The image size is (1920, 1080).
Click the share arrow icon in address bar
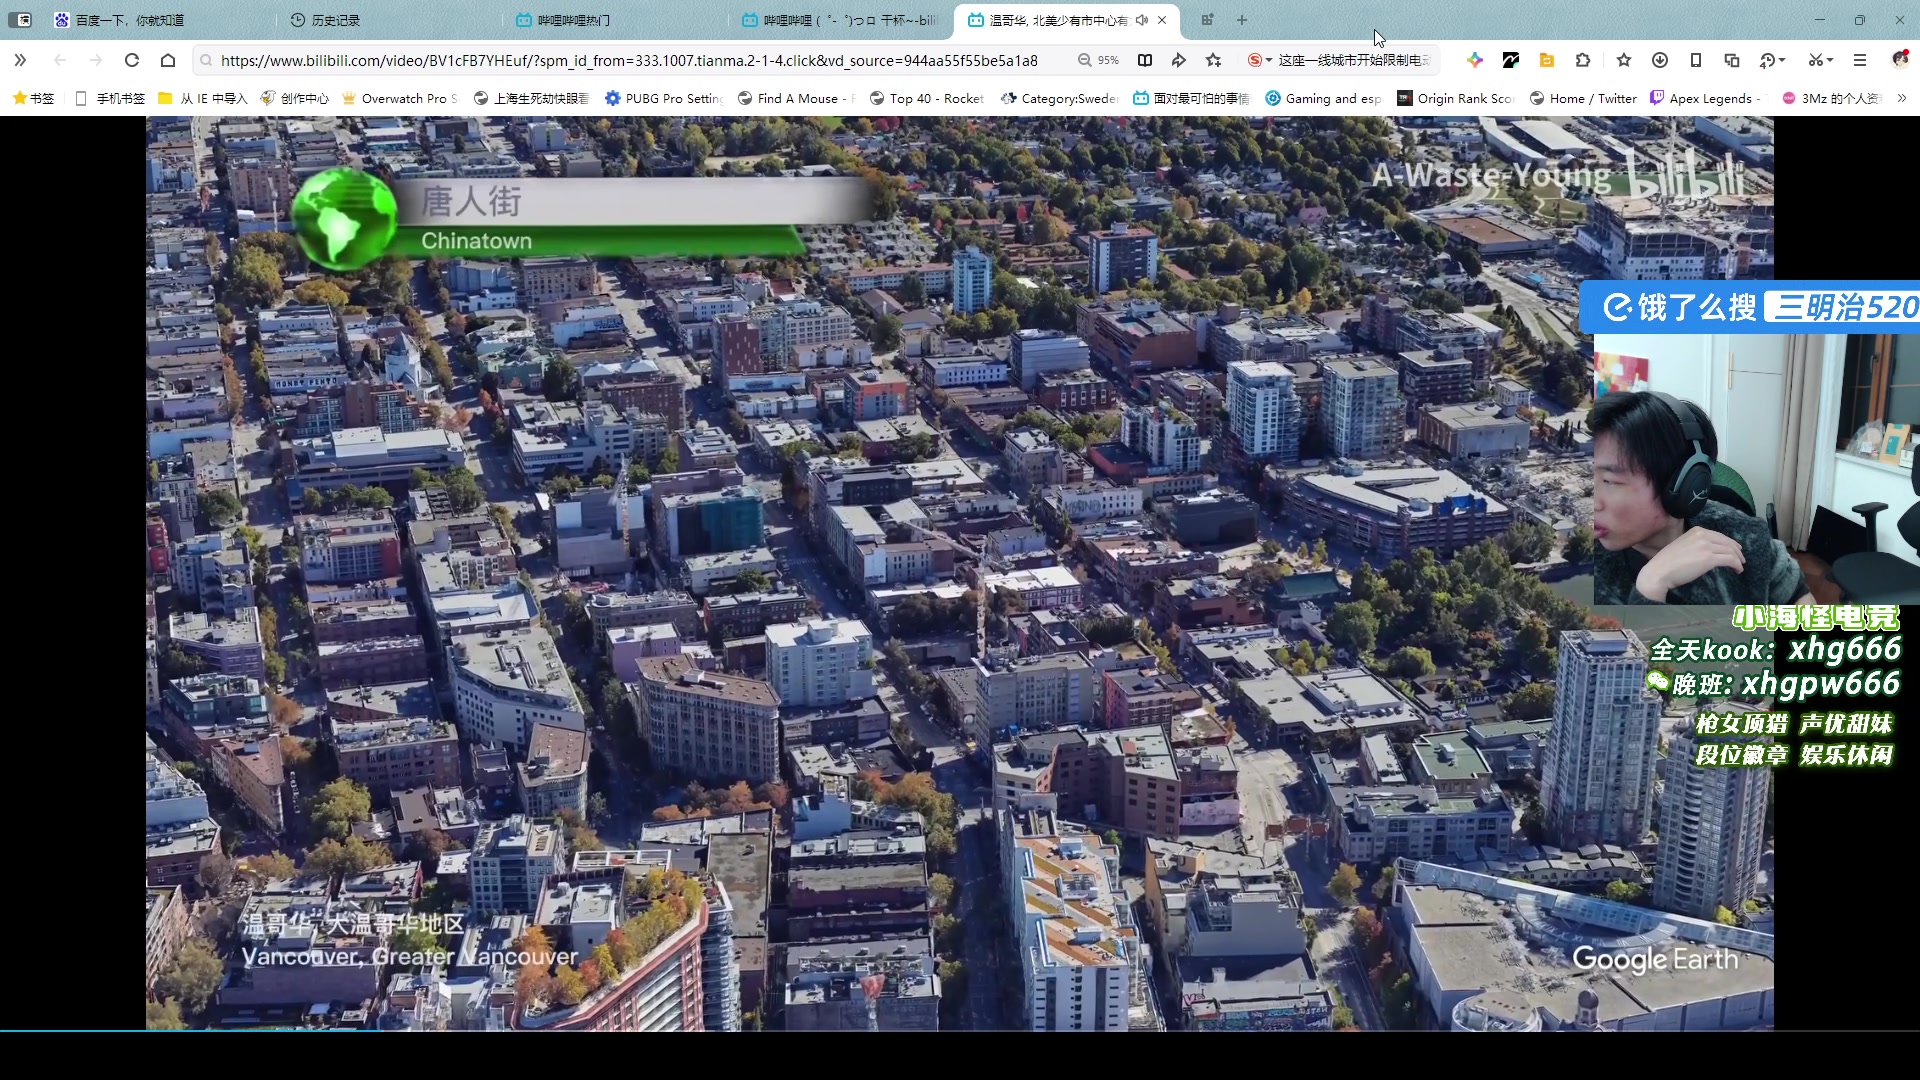[x=1179, y=61]
